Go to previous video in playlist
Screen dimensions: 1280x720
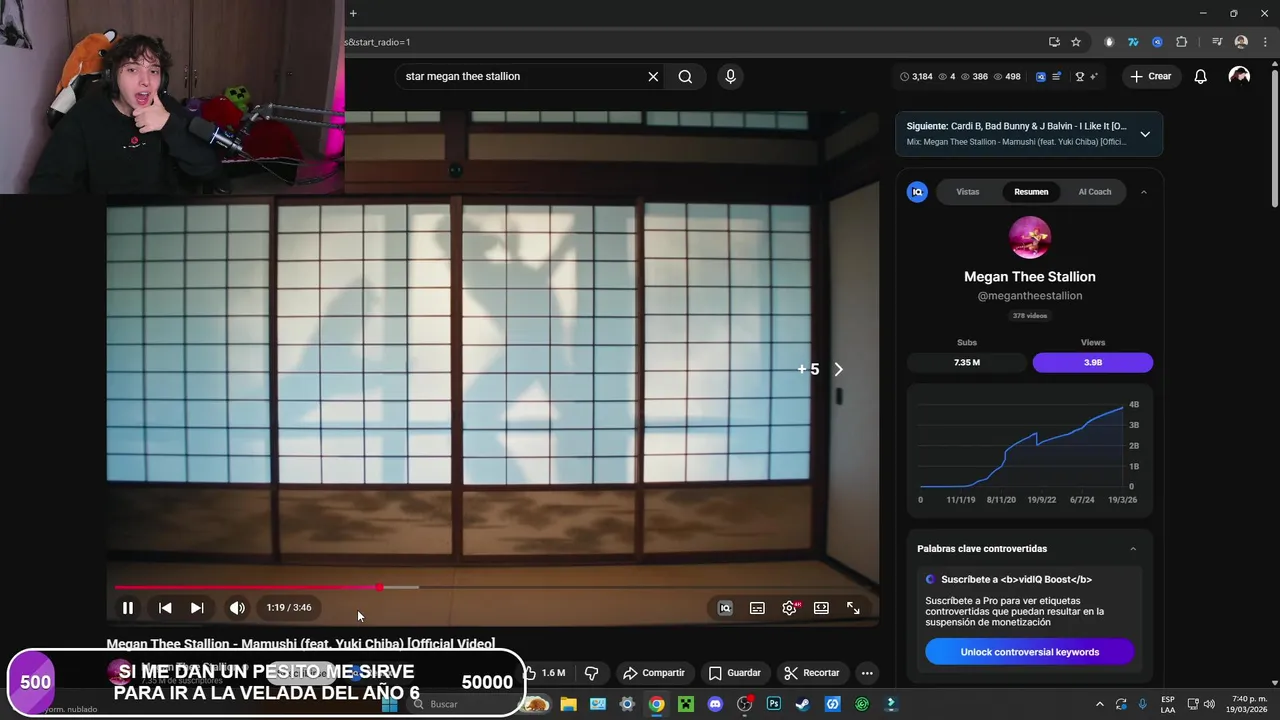click(165, 608)
